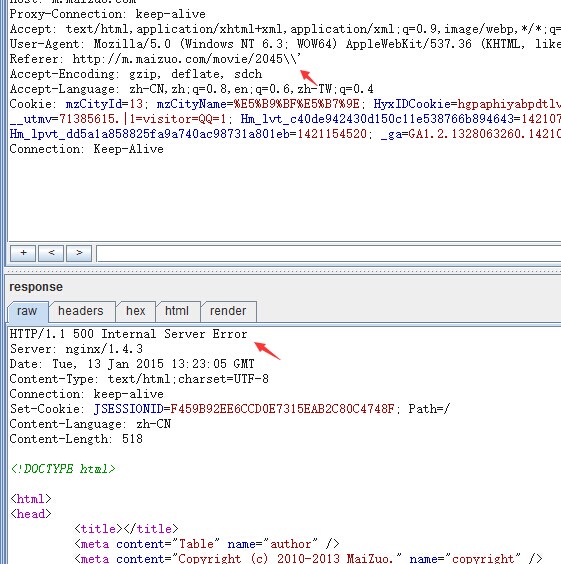Click the previous match '<' button
This screenshot has height=564, width=561.
point(51,253)
